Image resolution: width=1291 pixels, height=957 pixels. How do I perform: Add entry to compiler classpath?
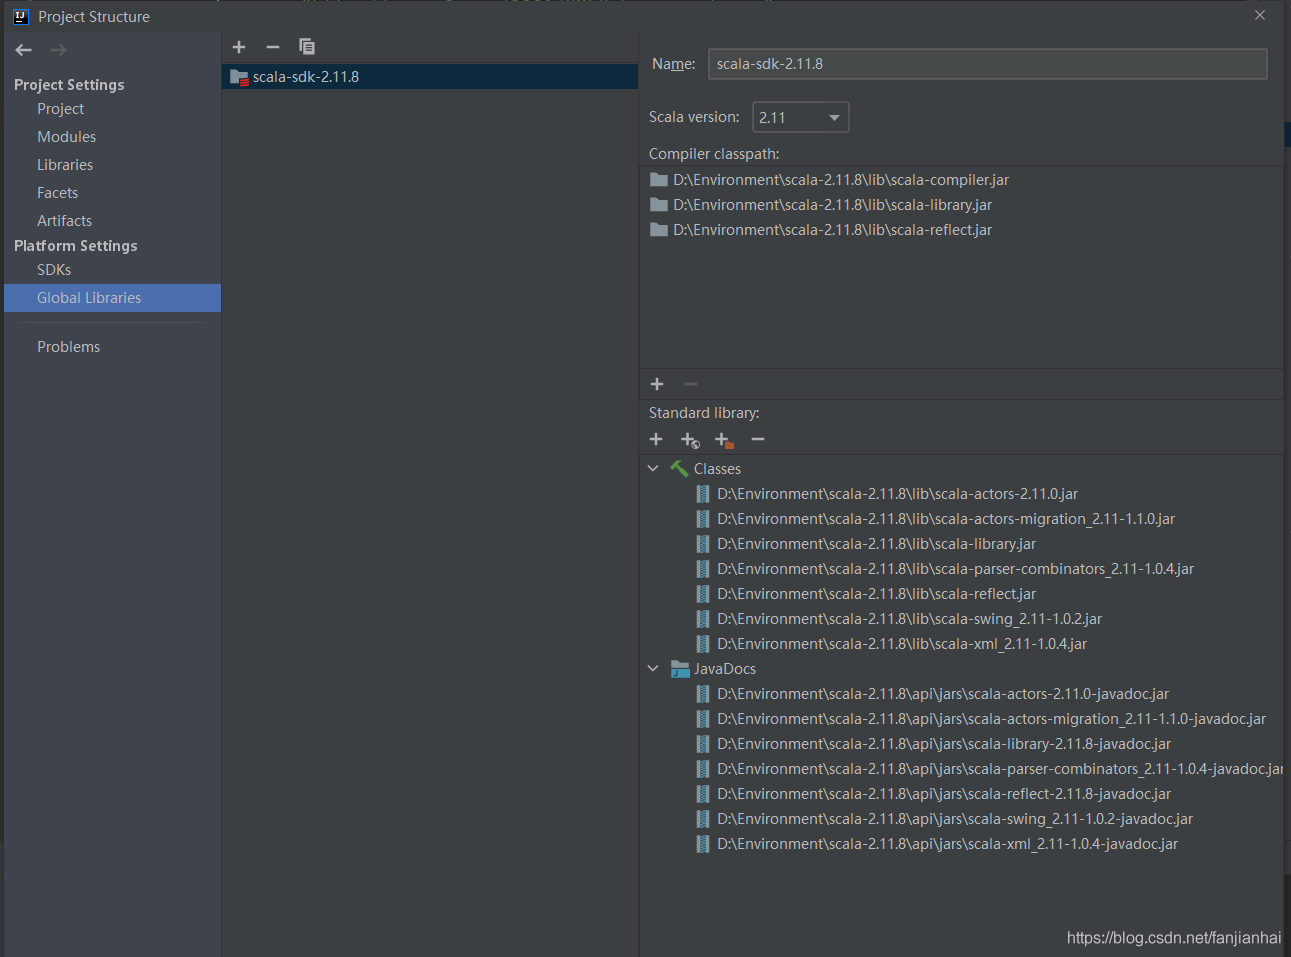coord(657,384)
